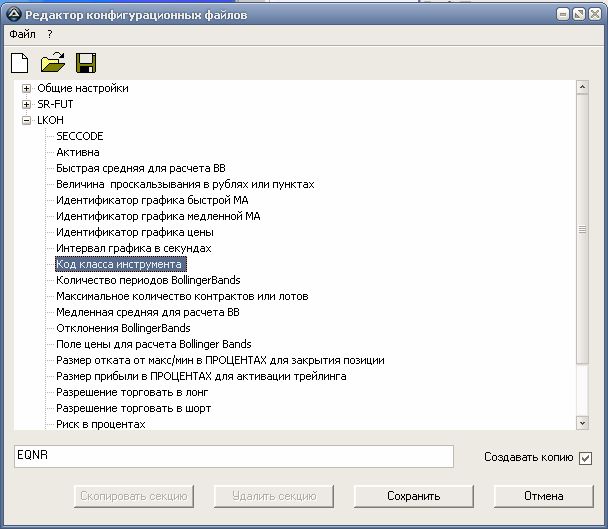Select Количество периодов BollingerBands
Viewport: 608px width, 529px height.
tap(148, 280)
